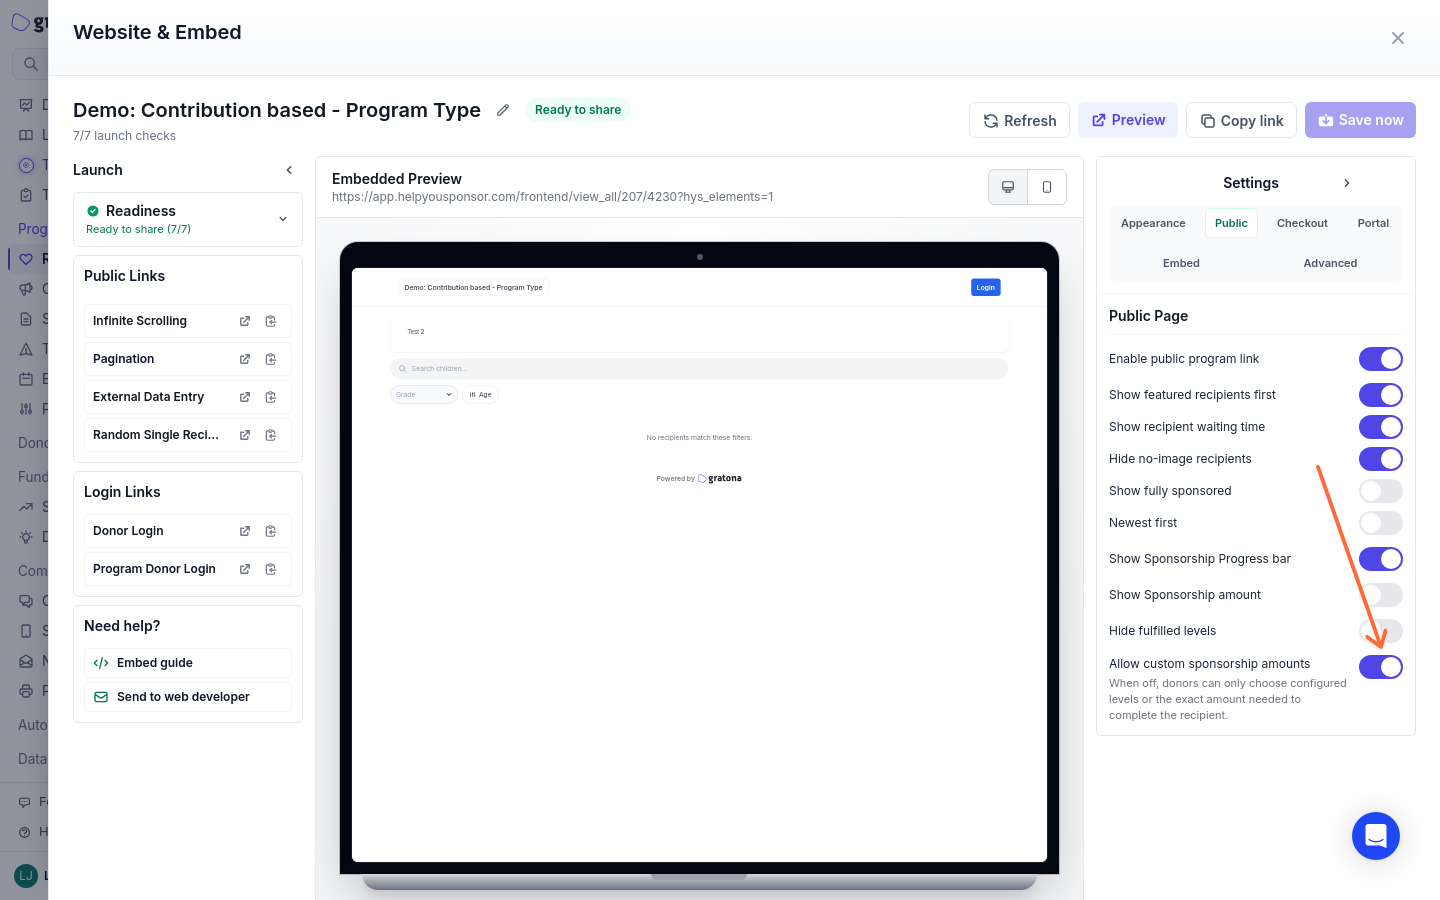Open Random Single Recipient link externally
Screen dimensions: 1440x900
245,435
